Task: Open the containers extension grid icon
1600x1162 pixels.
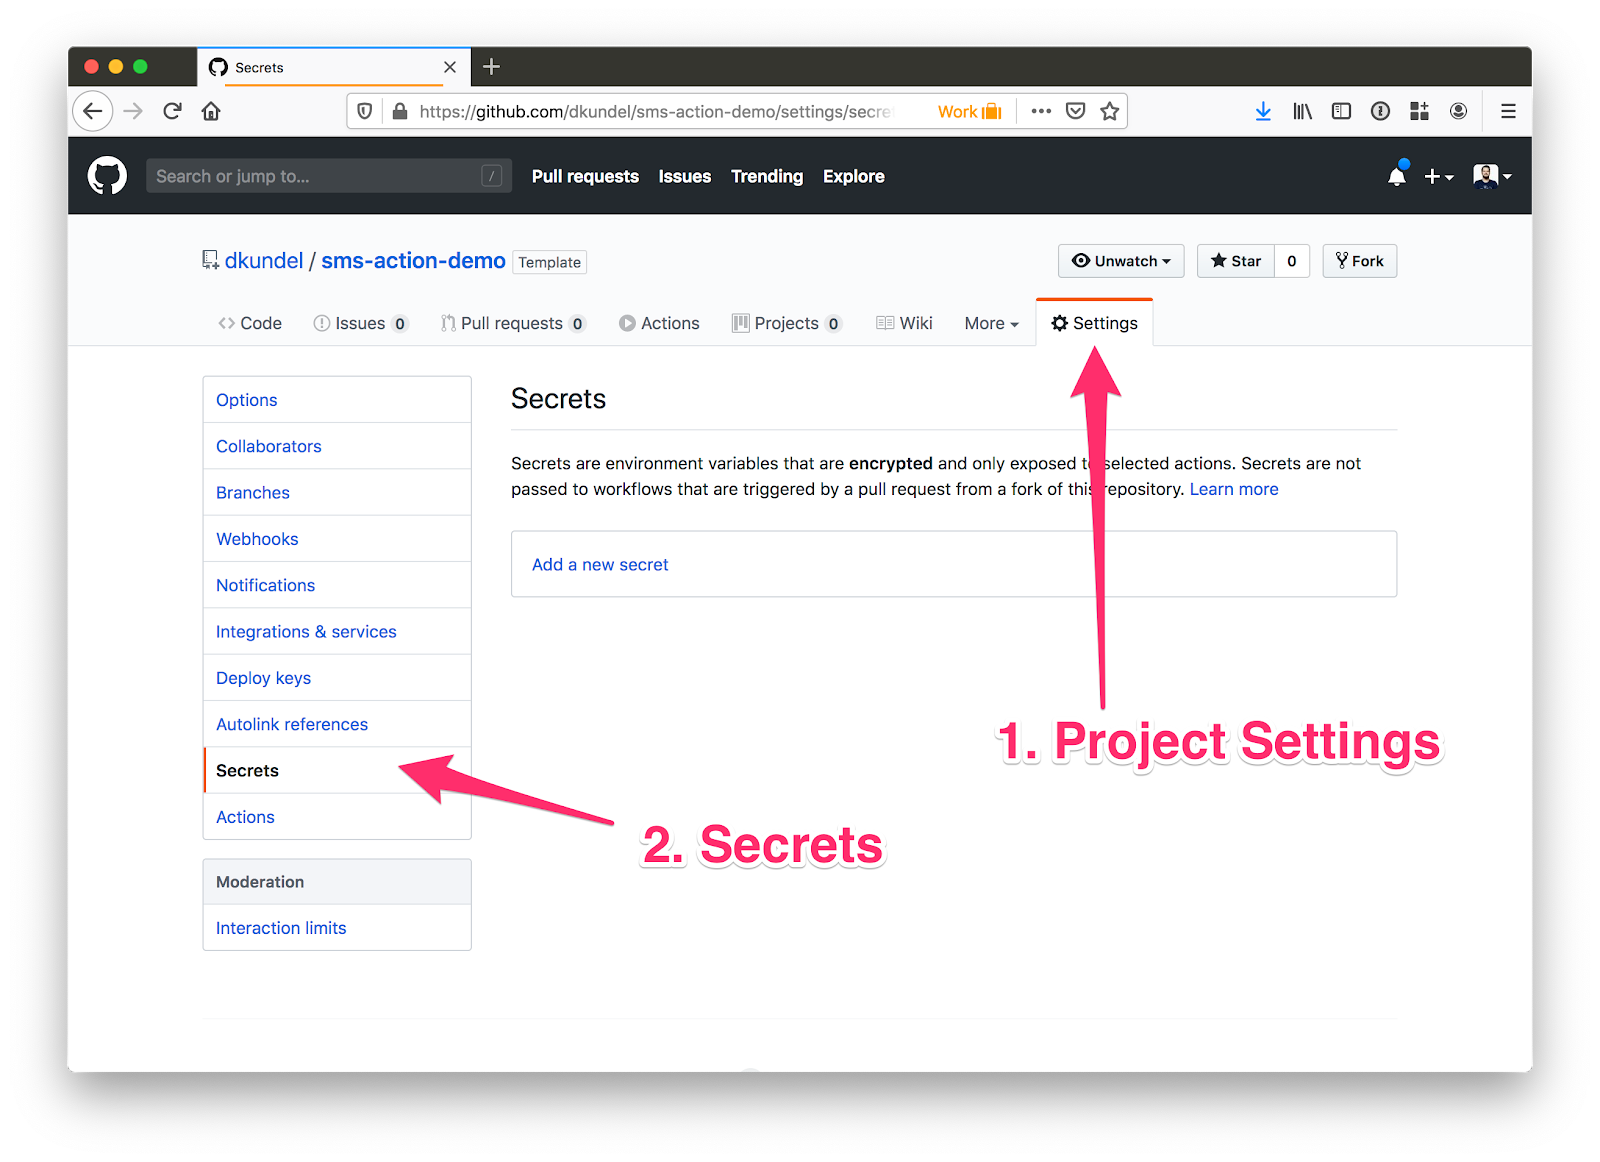Action: tap(1419, 111)
